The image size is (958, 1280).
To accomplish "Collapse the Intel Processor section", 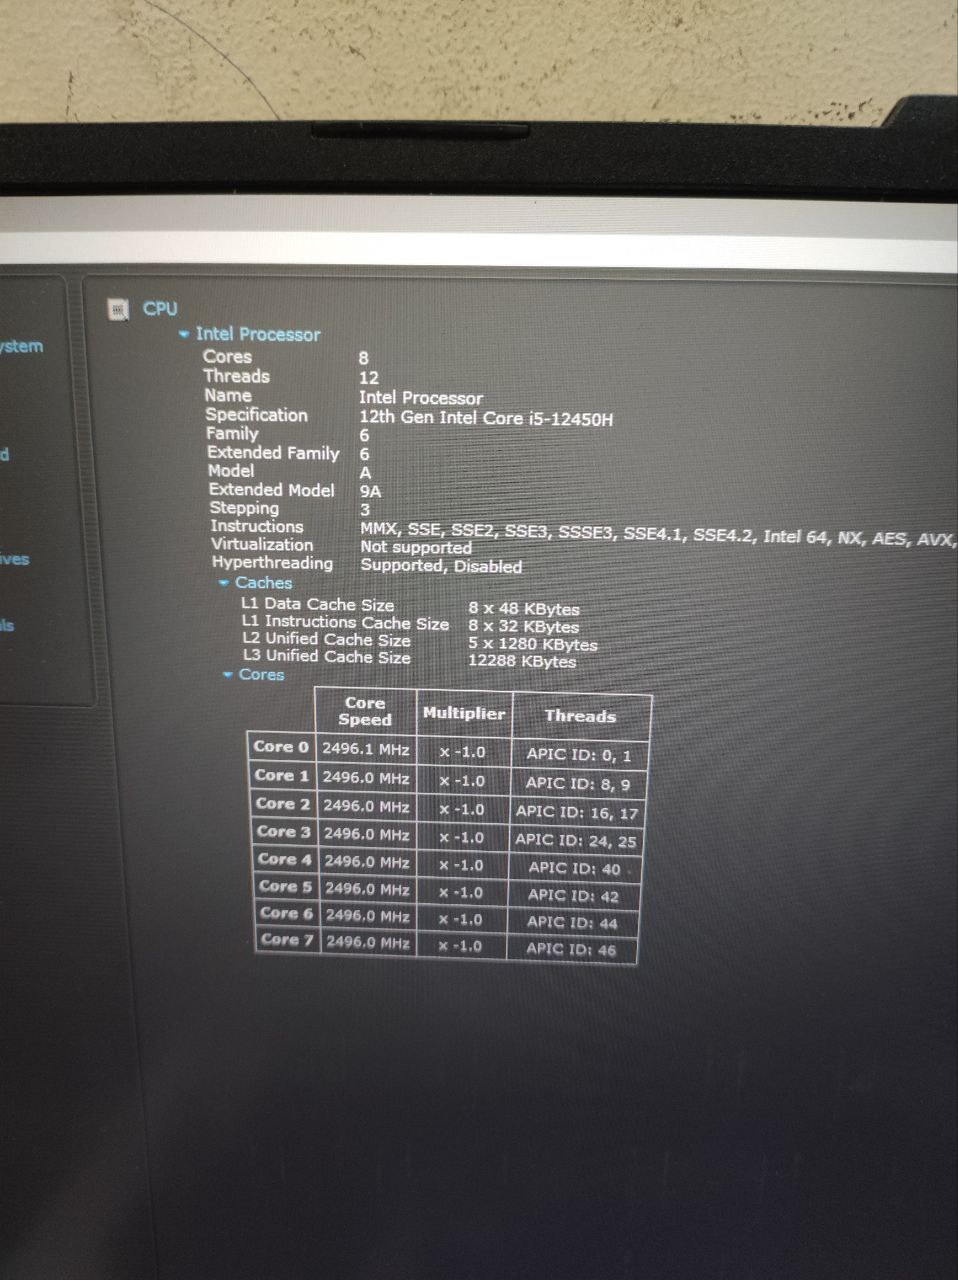I will click(184, 334).
